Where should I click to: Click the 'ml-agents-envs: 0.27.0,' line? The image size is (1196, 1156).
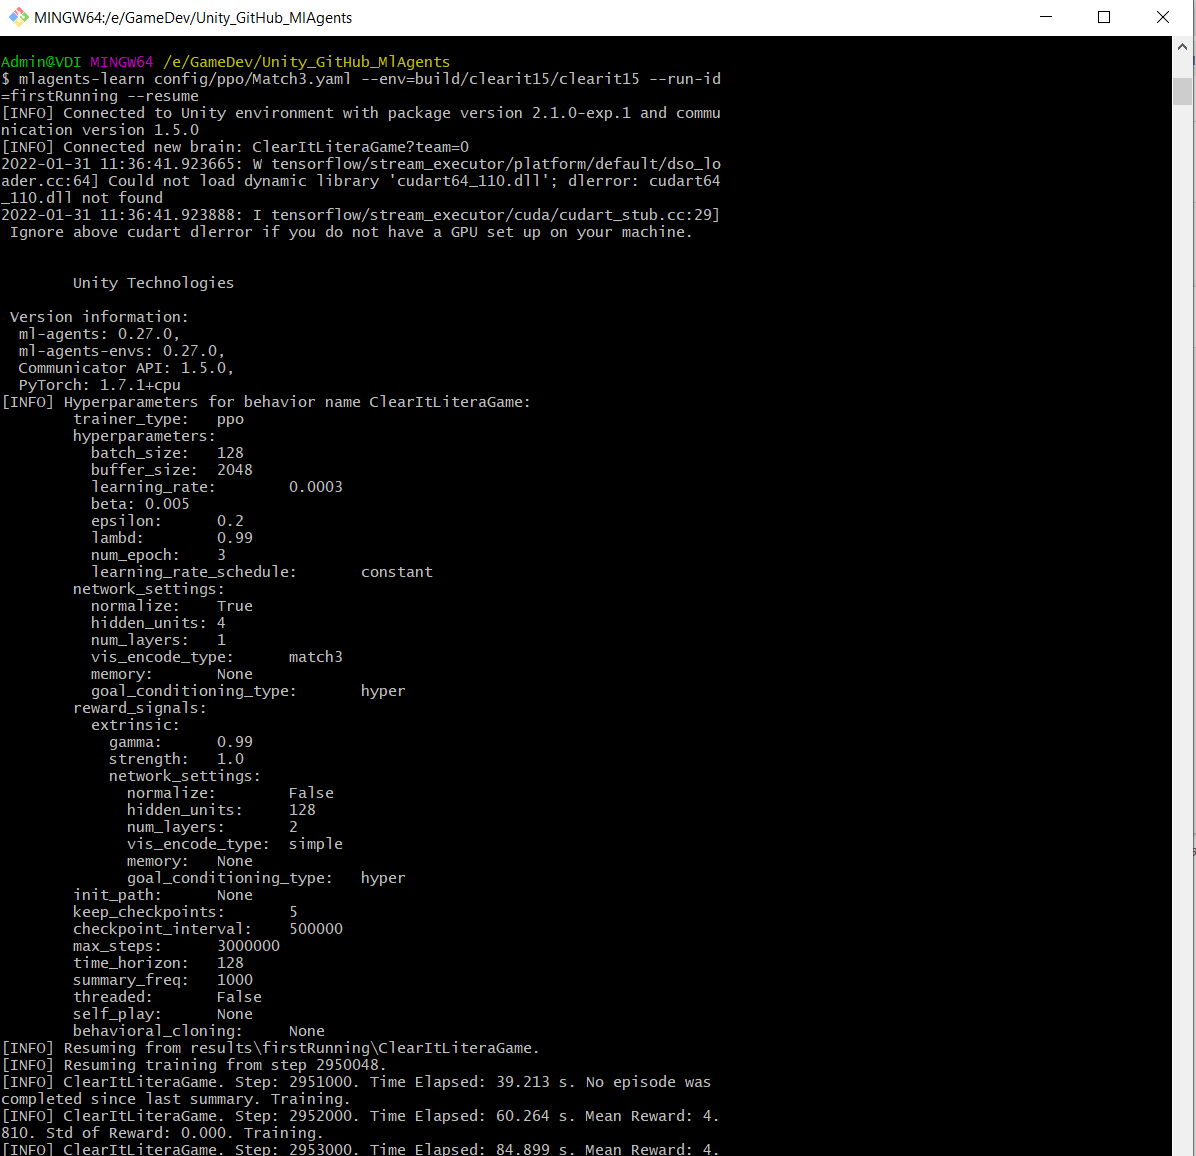[122, 351]
